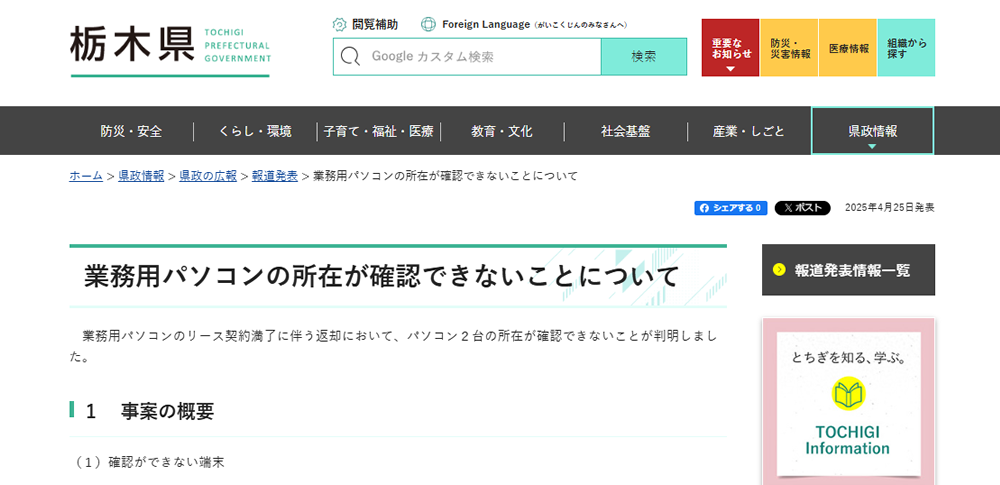Click the page title 業務用パソコンの所在が確認できないことについて
This screenshot has height=485, width=1000.
pos(382,276)
